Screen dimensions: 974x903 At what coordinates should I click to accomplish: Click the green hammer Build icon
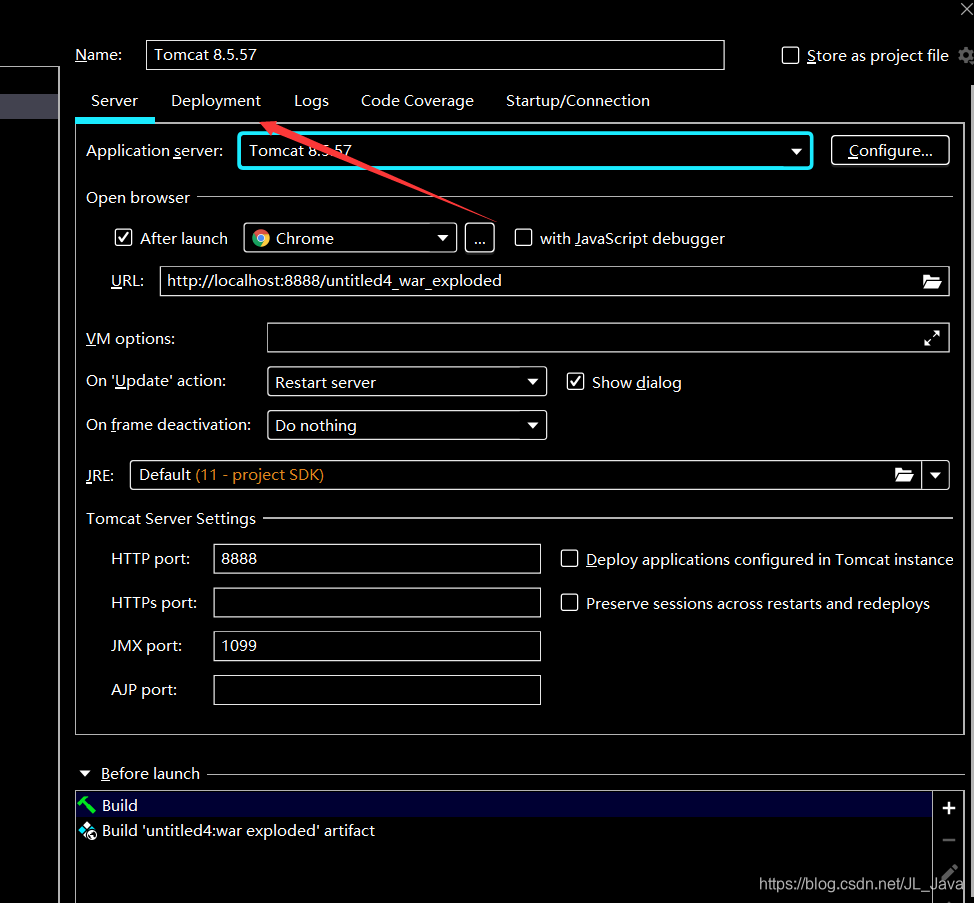tap(87, 805)
